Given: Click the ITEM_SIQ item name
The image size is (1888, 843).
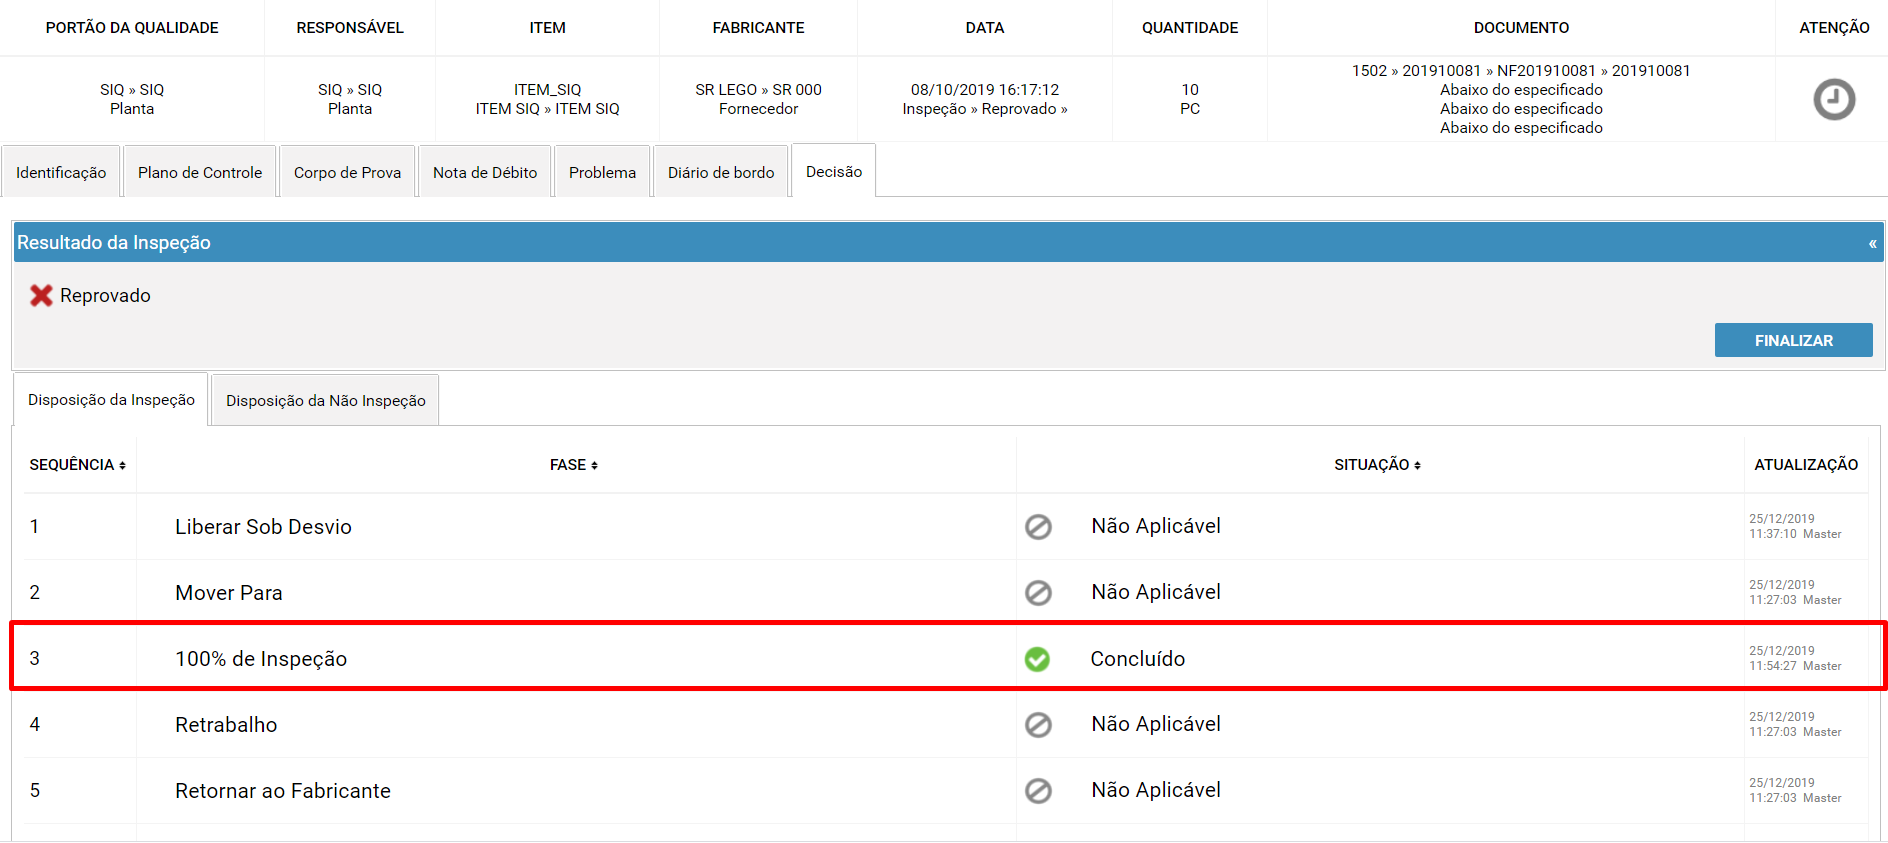Looking at the screenshot, I should (x=548, y=90).
